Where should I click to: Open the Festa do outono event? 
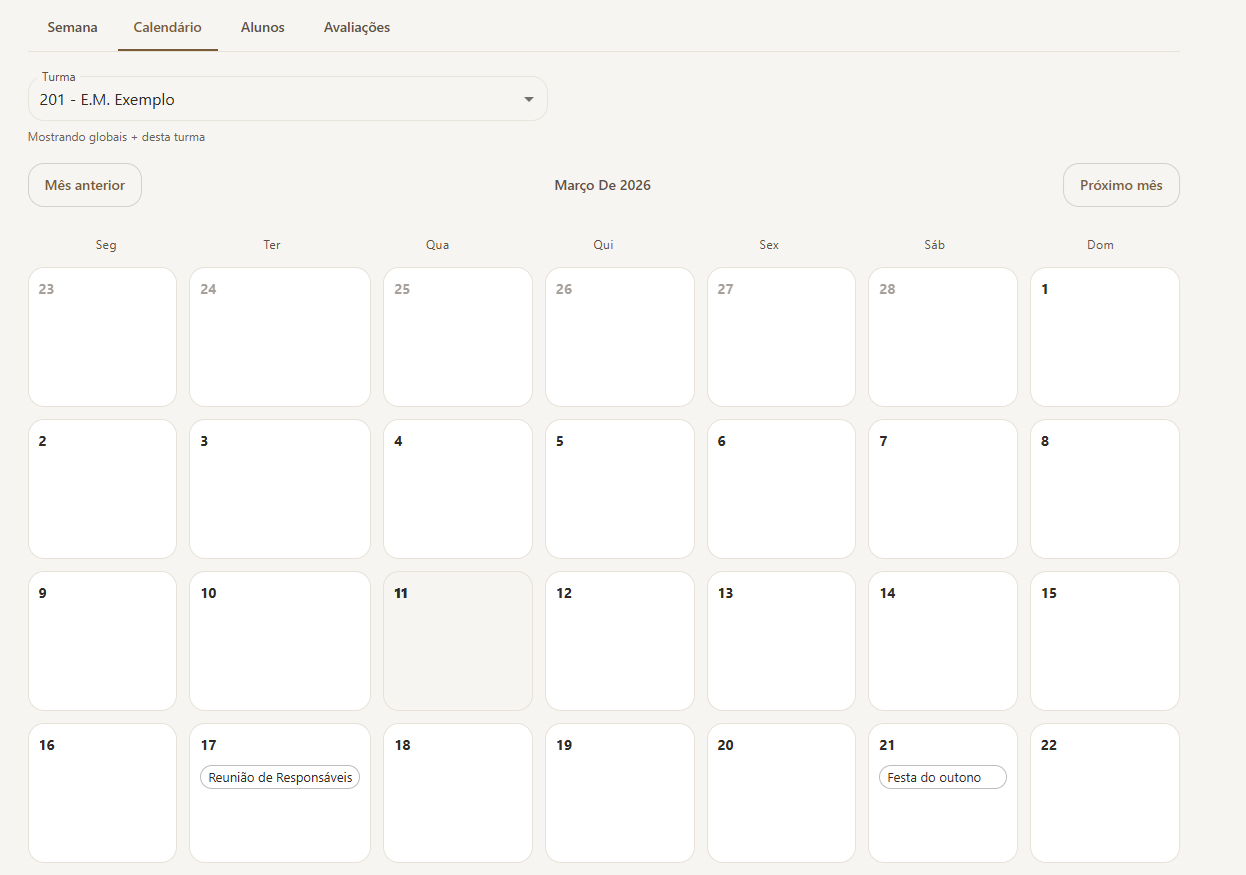(x=942, y=777)
